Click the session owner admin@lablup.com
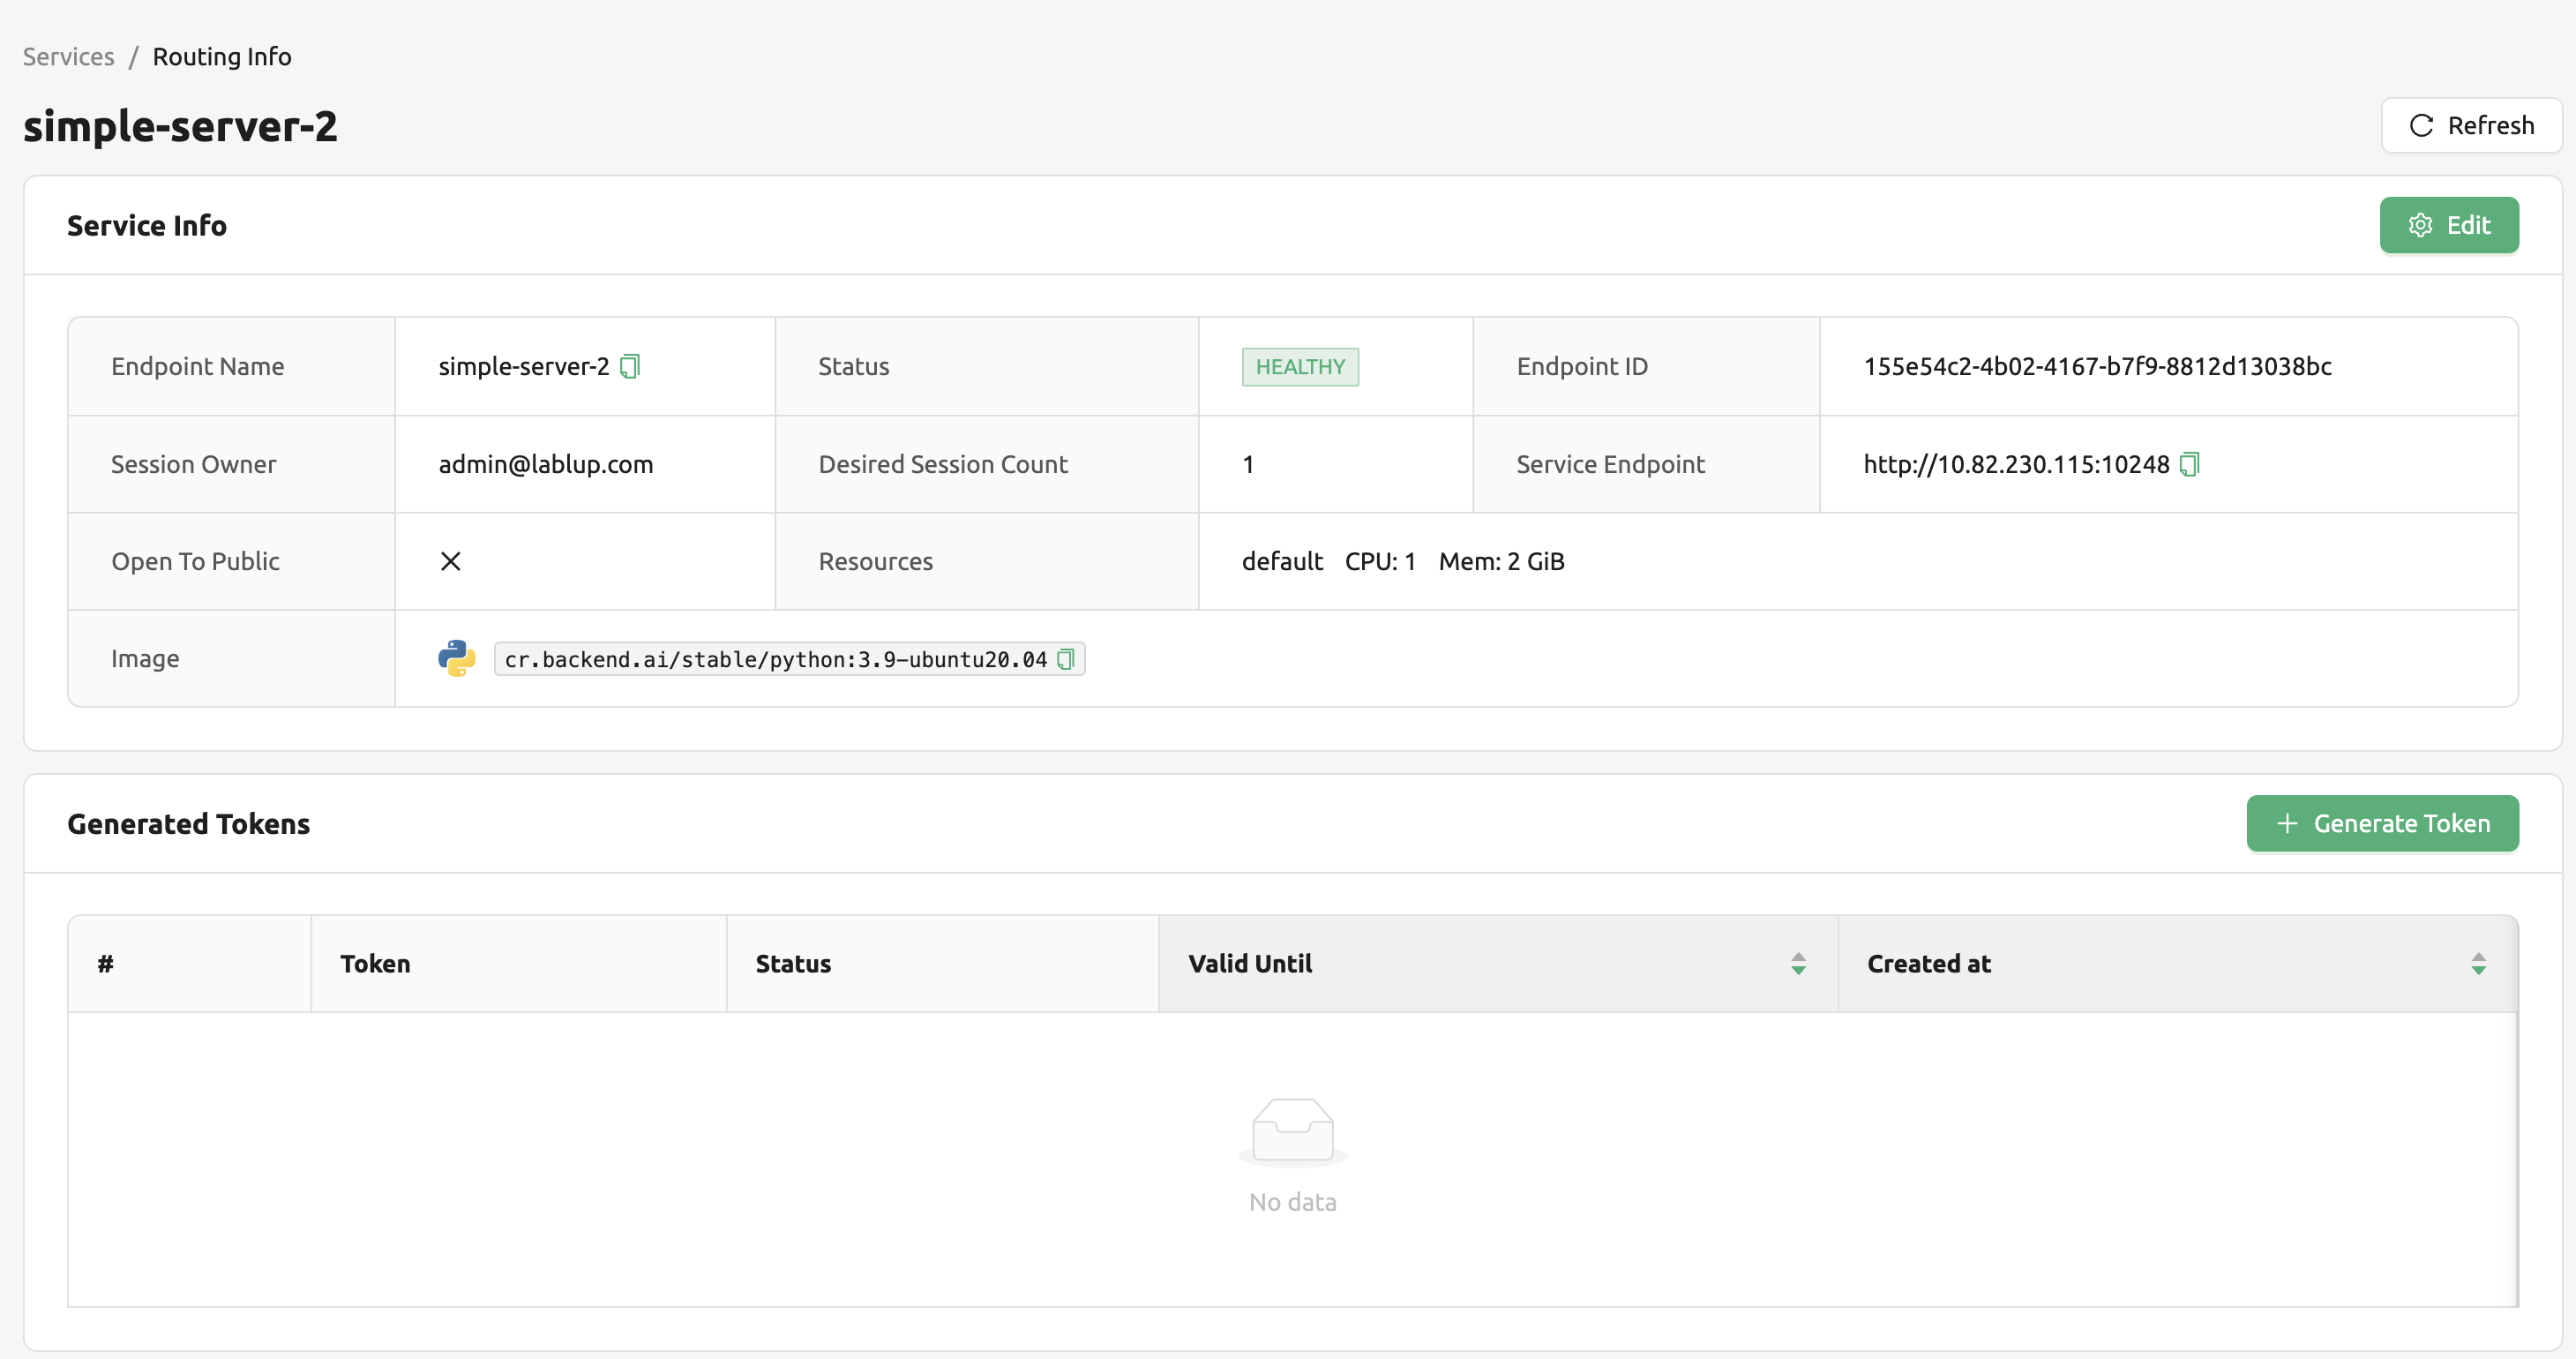Screen dimensions: 2576x1359 coord(545,465)
